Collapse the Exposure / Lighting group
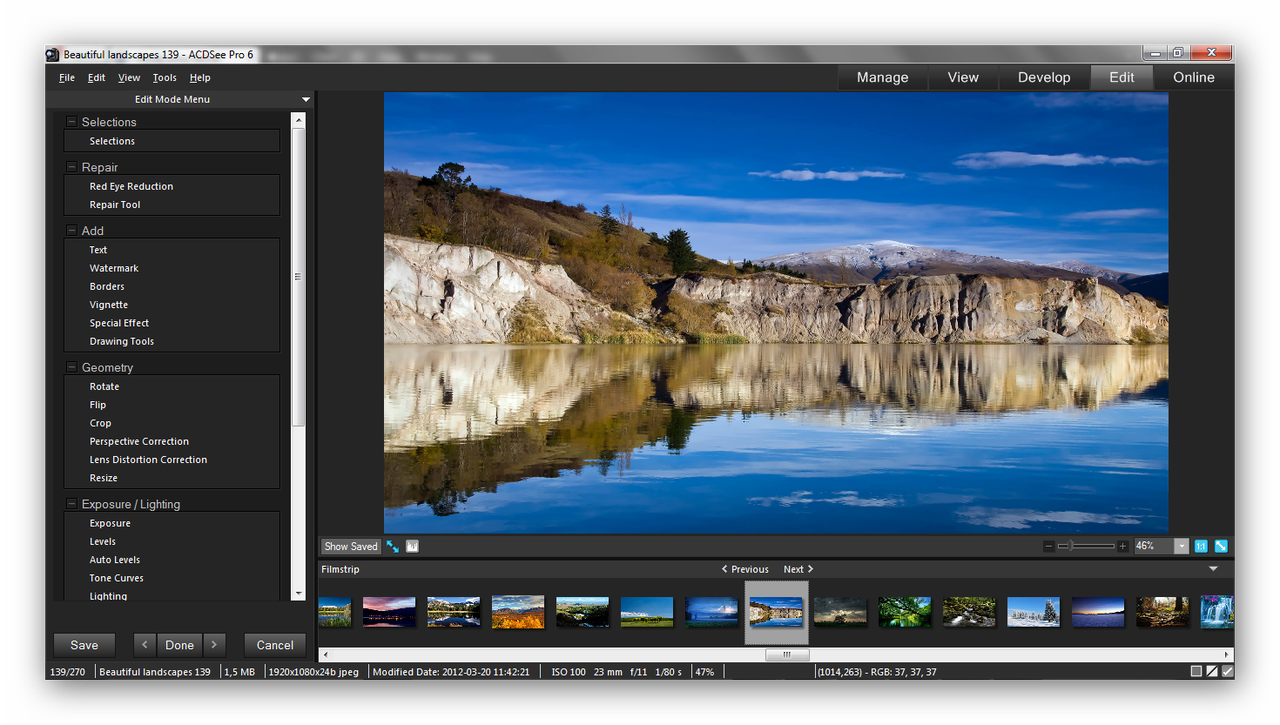1280x725 pixels. click(71, 504)
